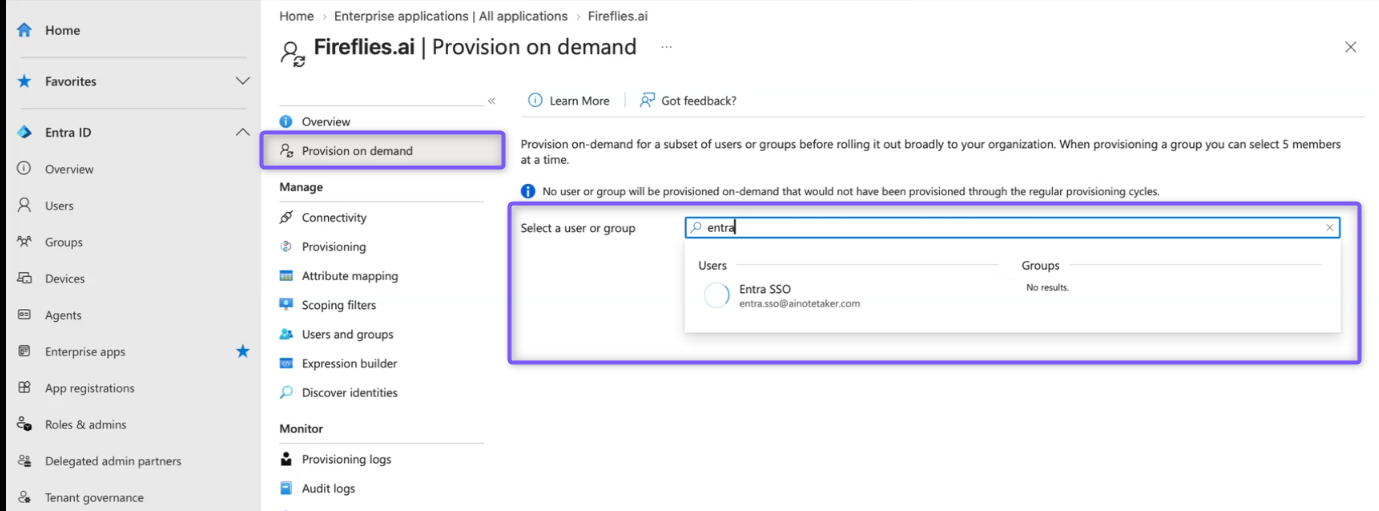Screen dimensions: 1379x511
Task: Click Enterprise applications | All applications breadcrumb
Action: coord(450,16)
